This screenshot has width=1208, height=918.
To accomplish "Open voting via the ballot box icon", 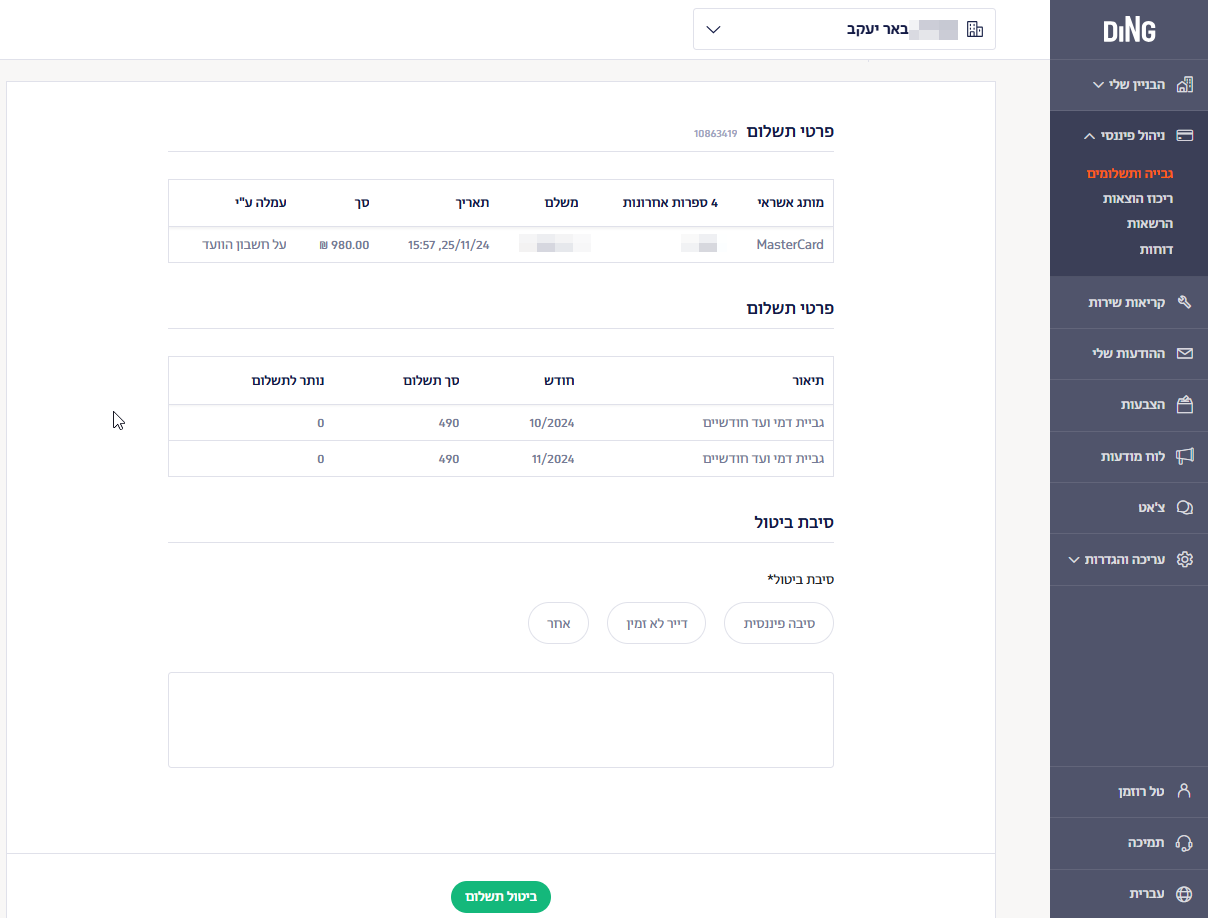I will [x=1185, y=405].
